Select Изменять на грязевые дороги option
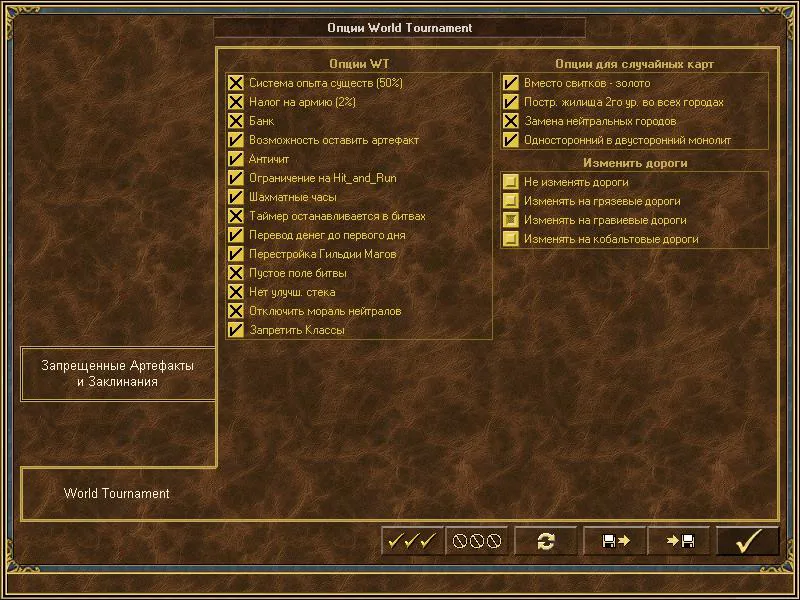This screenshot has height=600, width=800. pyautogui.click(x=511, y=201)
